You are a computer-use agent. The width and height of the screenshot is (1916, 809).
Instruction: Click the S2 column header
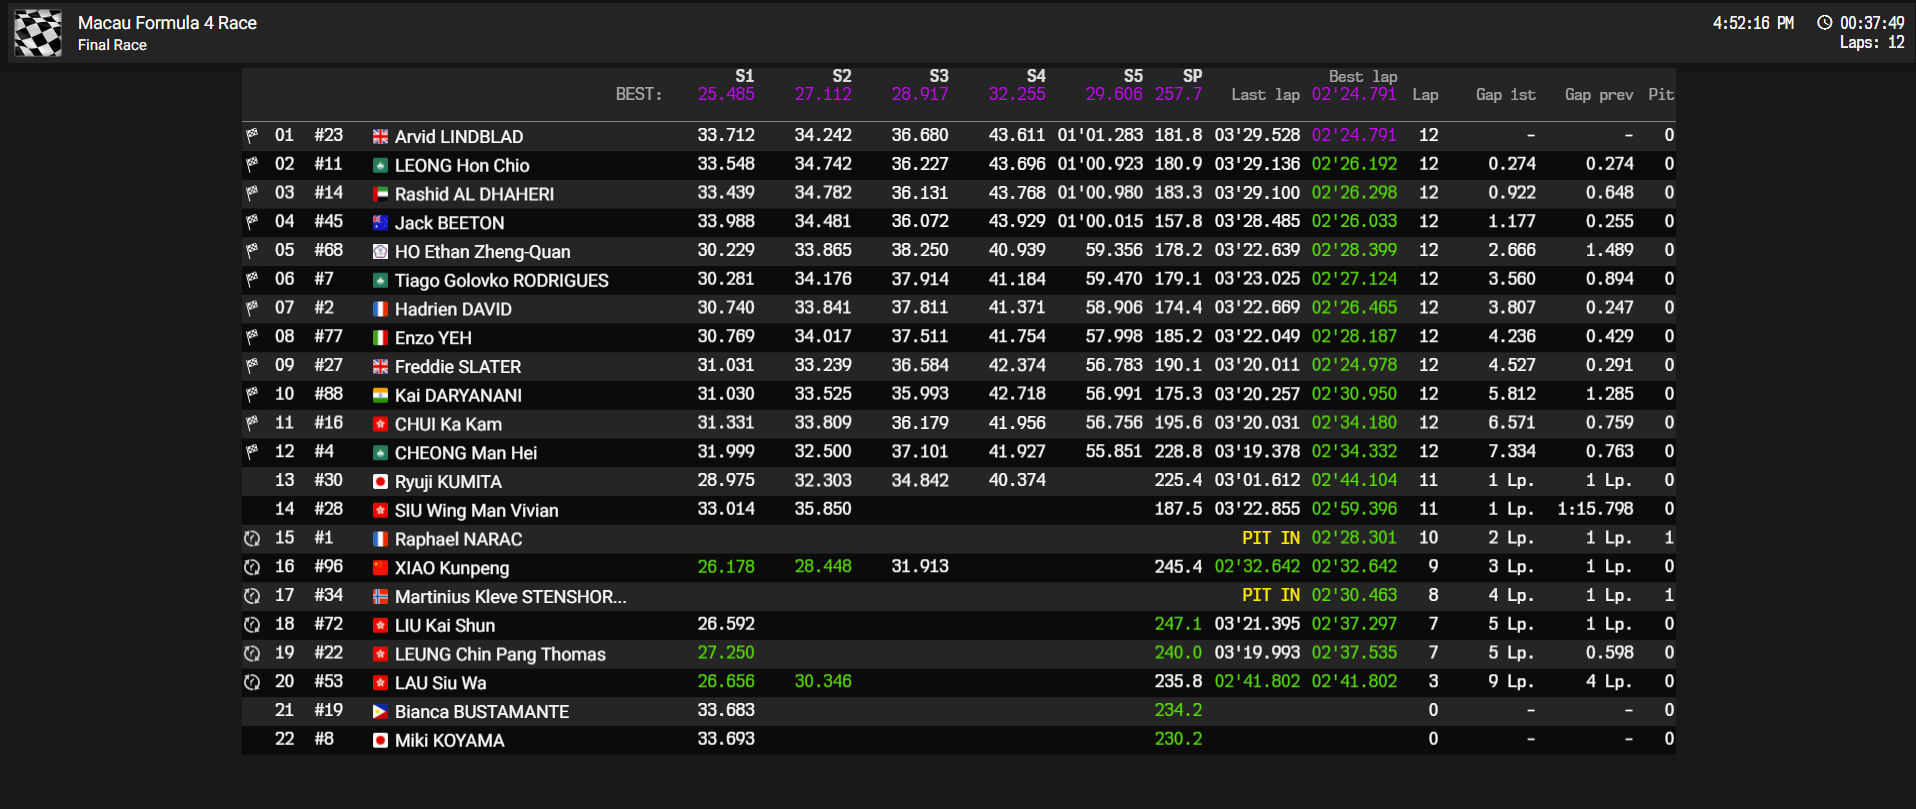(841, 76)
